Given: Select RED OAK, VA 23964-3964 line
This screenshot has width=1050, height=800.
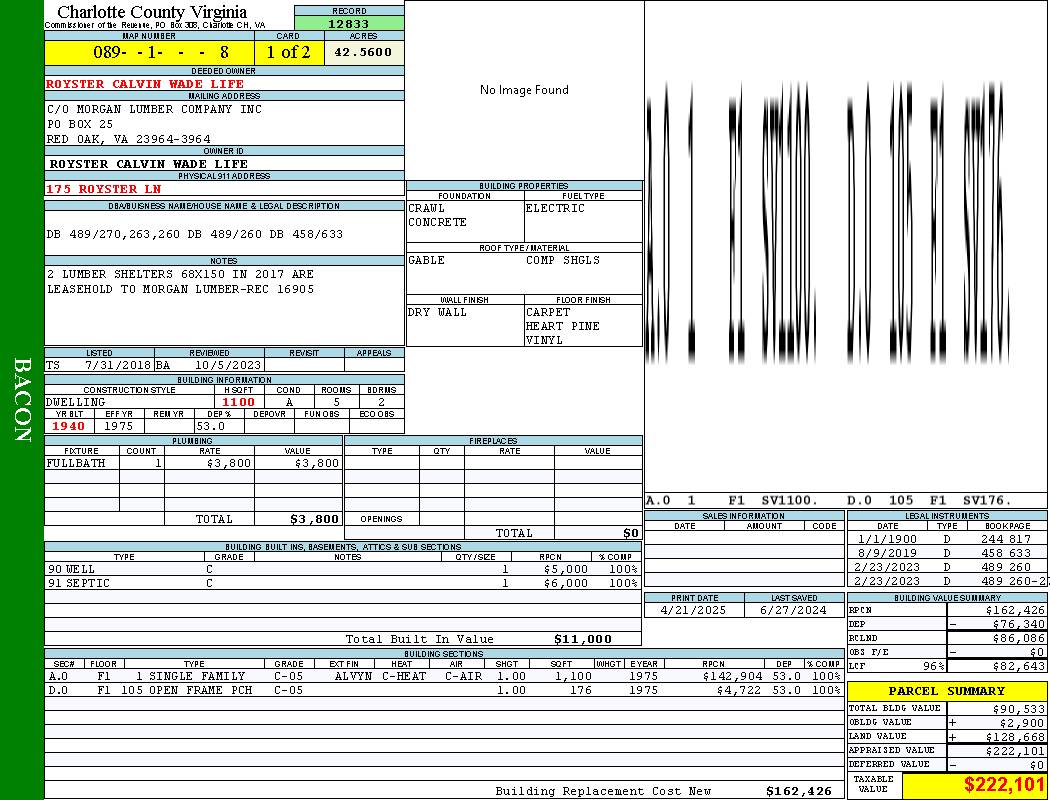Looking at the screenshot, I should (x=129, y=139).
